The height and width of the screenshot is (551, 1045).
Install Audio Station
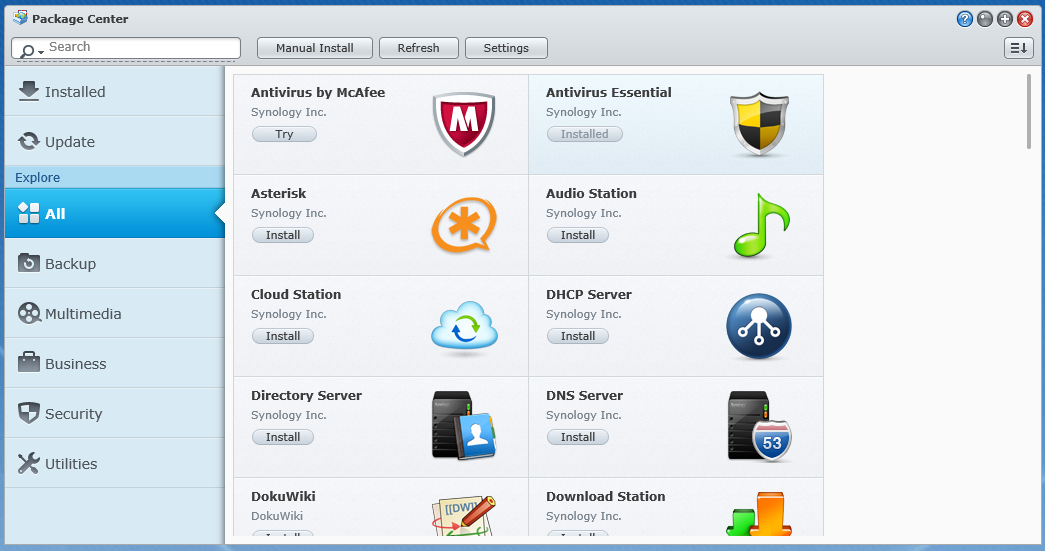tap(578, 235)
